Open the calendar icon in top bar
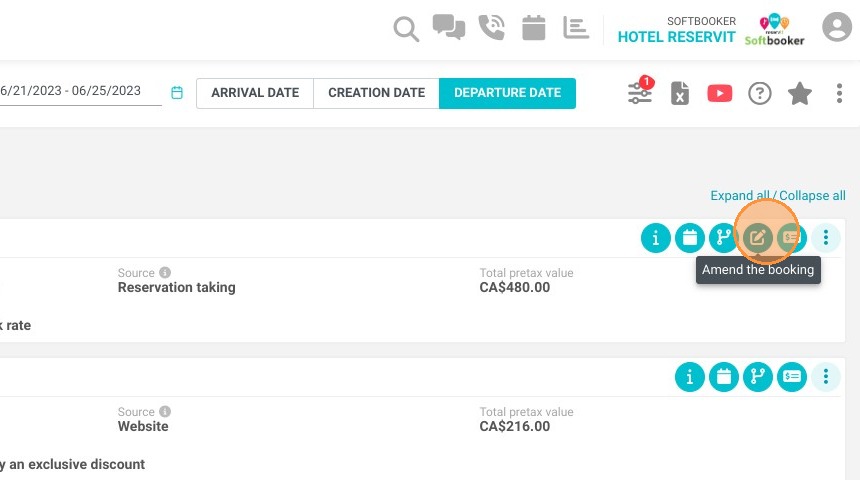 click(x=534, y=27)
